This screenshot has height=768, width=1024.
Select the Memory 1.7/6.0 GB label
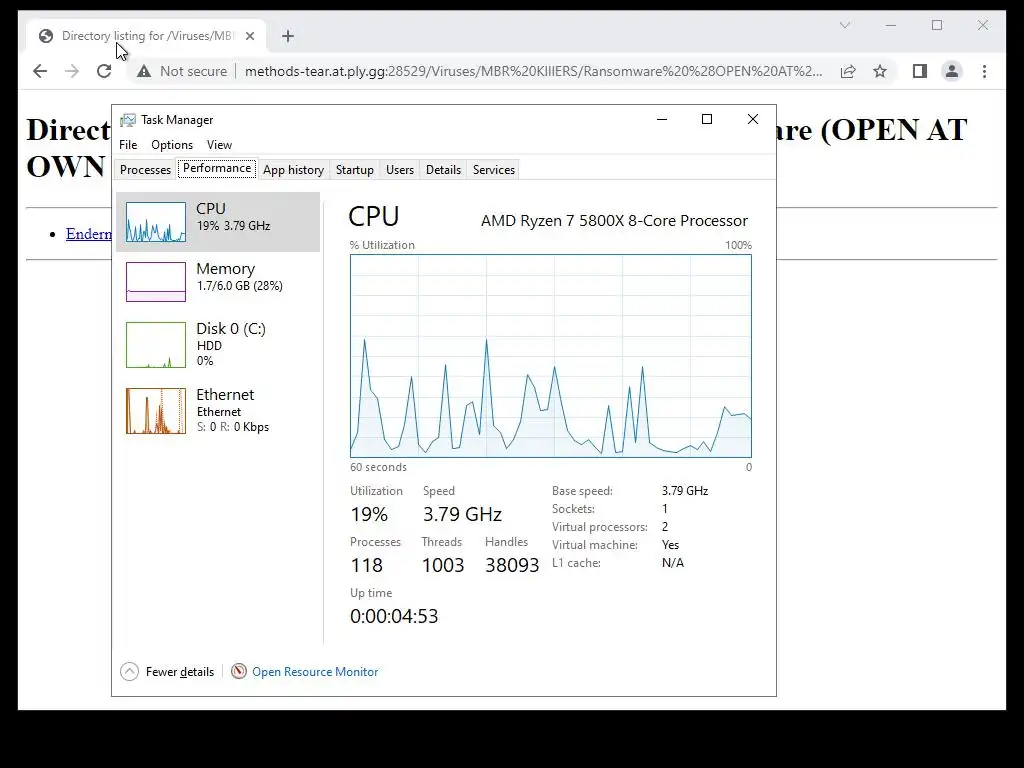(x=239, y=286)
